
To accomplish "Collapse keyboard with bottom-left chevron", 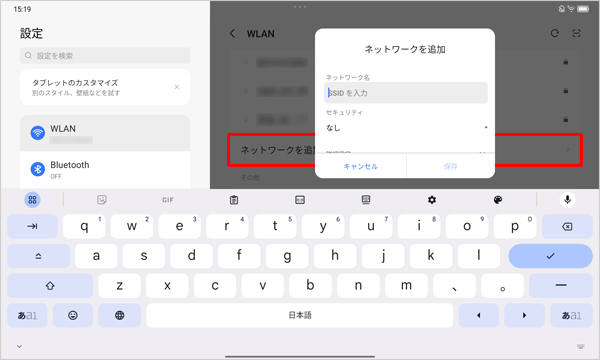I will tap(20, 347).
